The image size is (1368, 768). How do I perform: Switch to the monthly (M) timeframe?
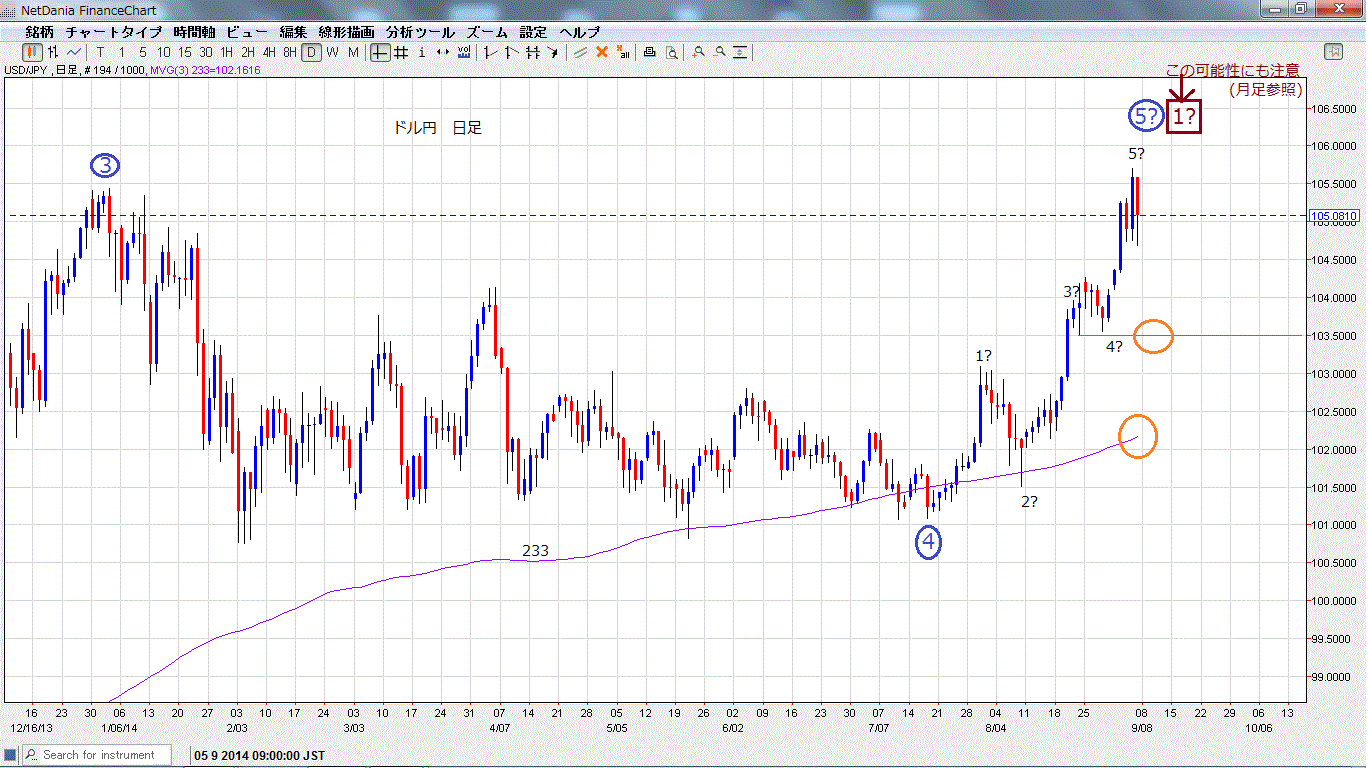pyautogui.click(x=353, y=52)
